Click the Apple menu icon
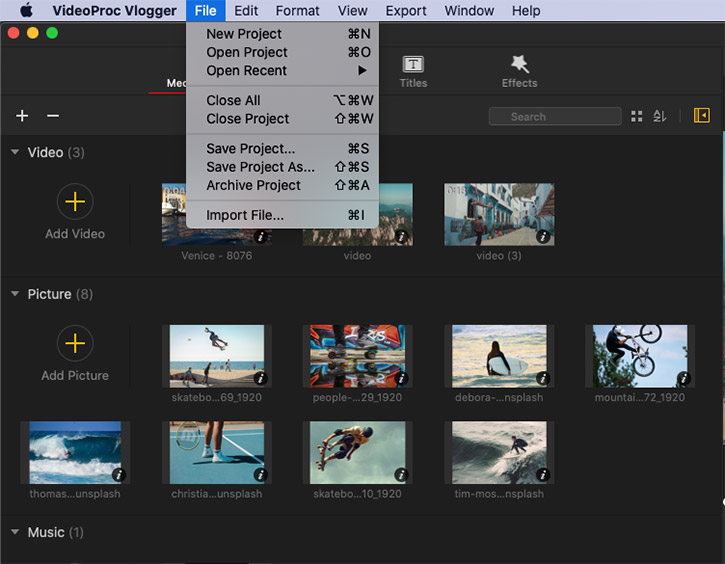 tap(26, 11)
